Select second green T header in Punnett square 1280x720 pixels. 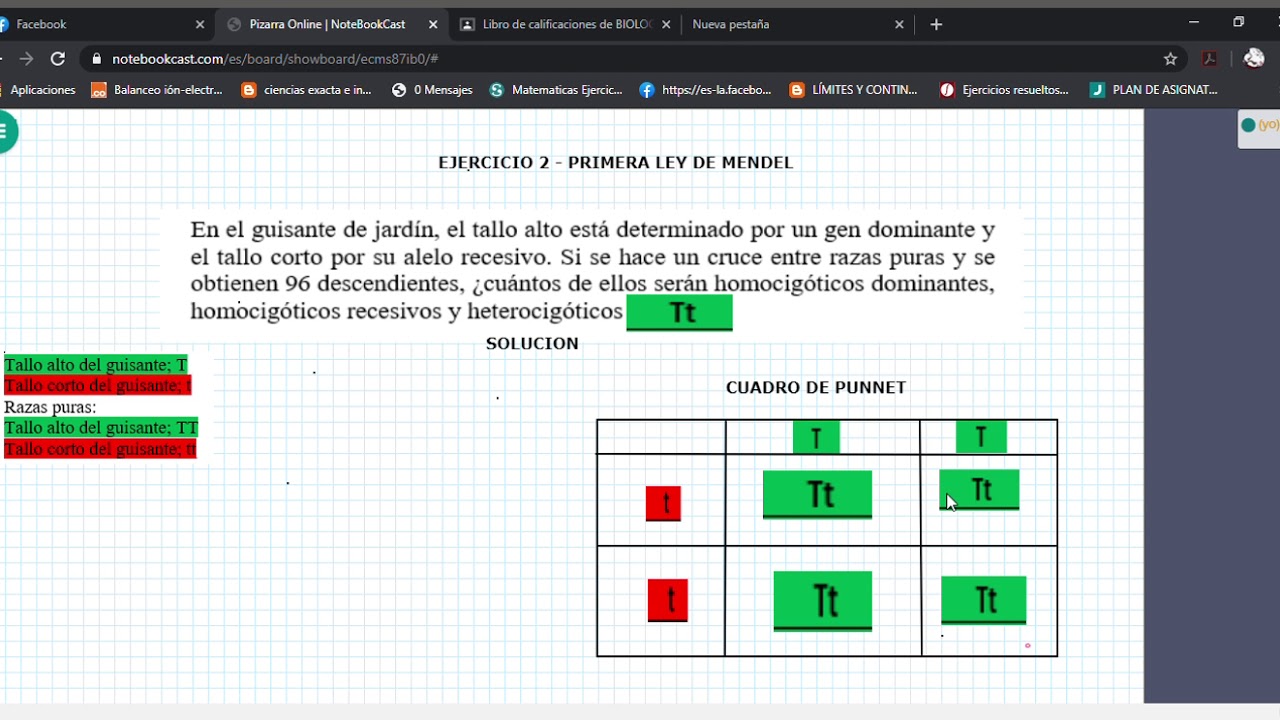[981, 437]
